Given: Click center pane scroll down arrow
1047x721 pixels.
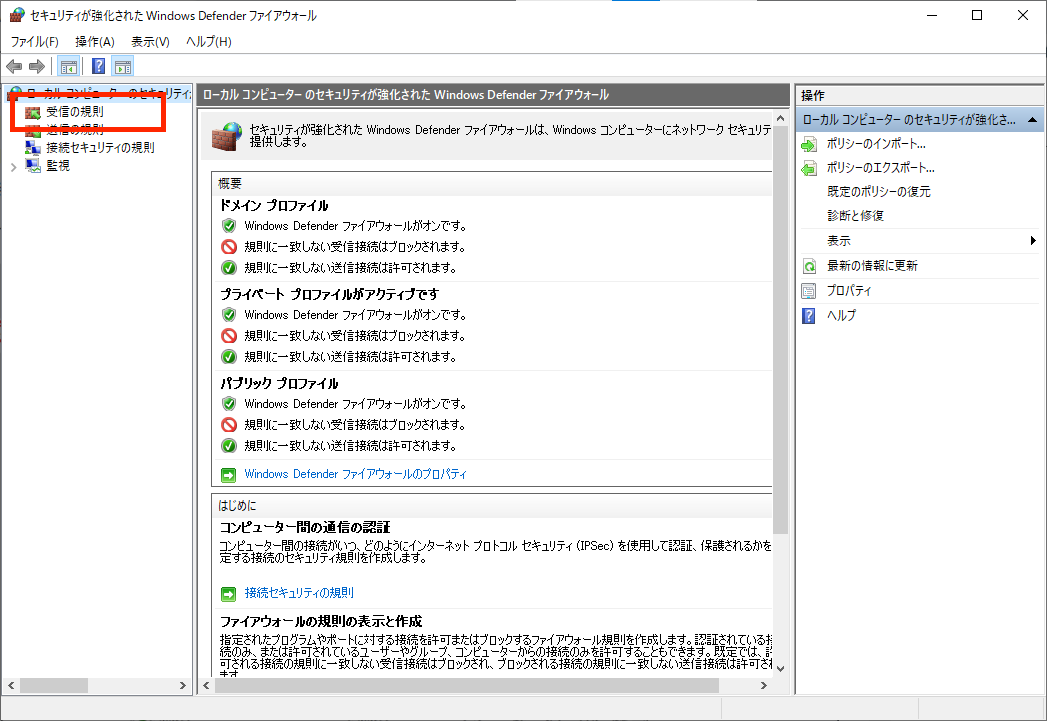Looking at the screenshot, I should [x=781, y=669].
